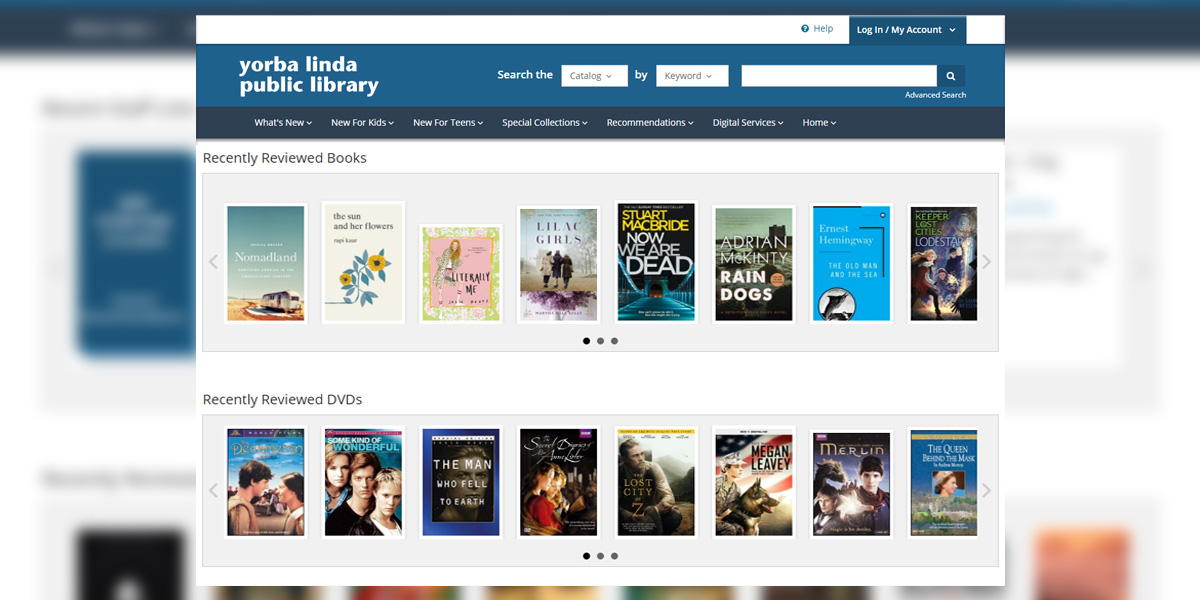Select third page dot of books carousel
The height and width of the screenshot is (600, 1200).
tap(614, 341)
